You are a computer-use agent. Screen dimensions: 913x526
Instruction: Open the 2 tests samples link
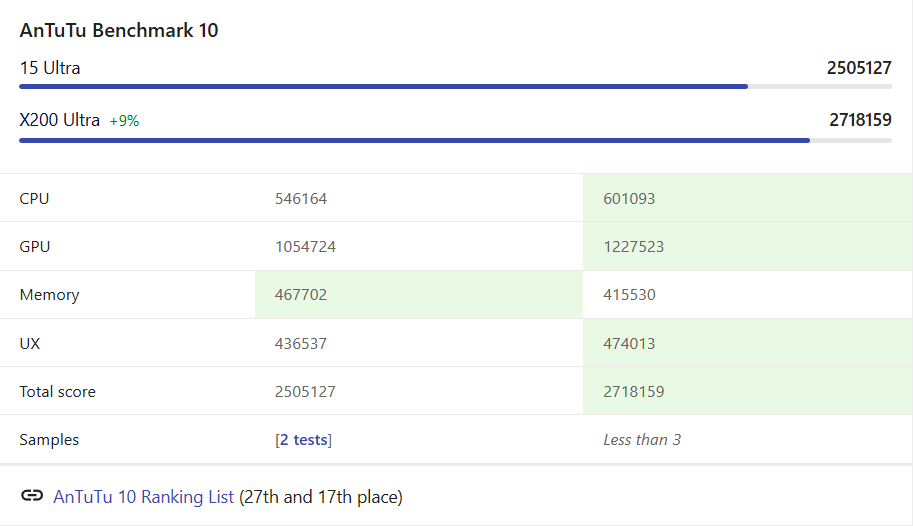[303, 440]
